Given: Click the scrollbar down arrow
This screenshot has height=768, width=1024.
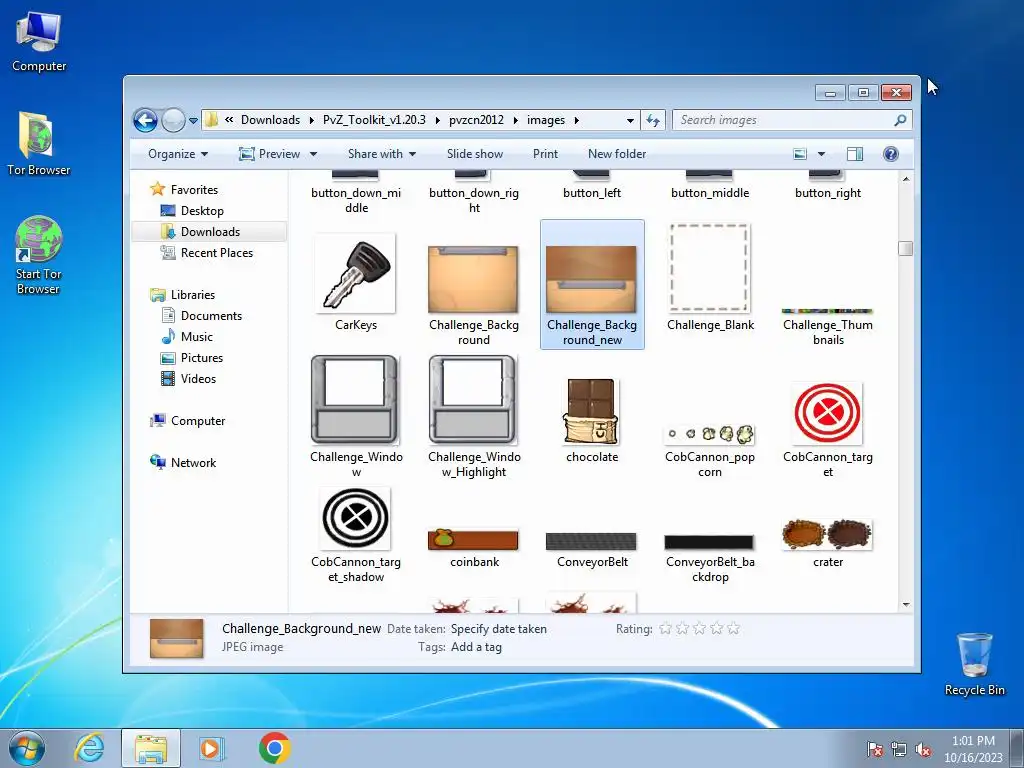Looking at the screenshot, I should coord(906,605).
